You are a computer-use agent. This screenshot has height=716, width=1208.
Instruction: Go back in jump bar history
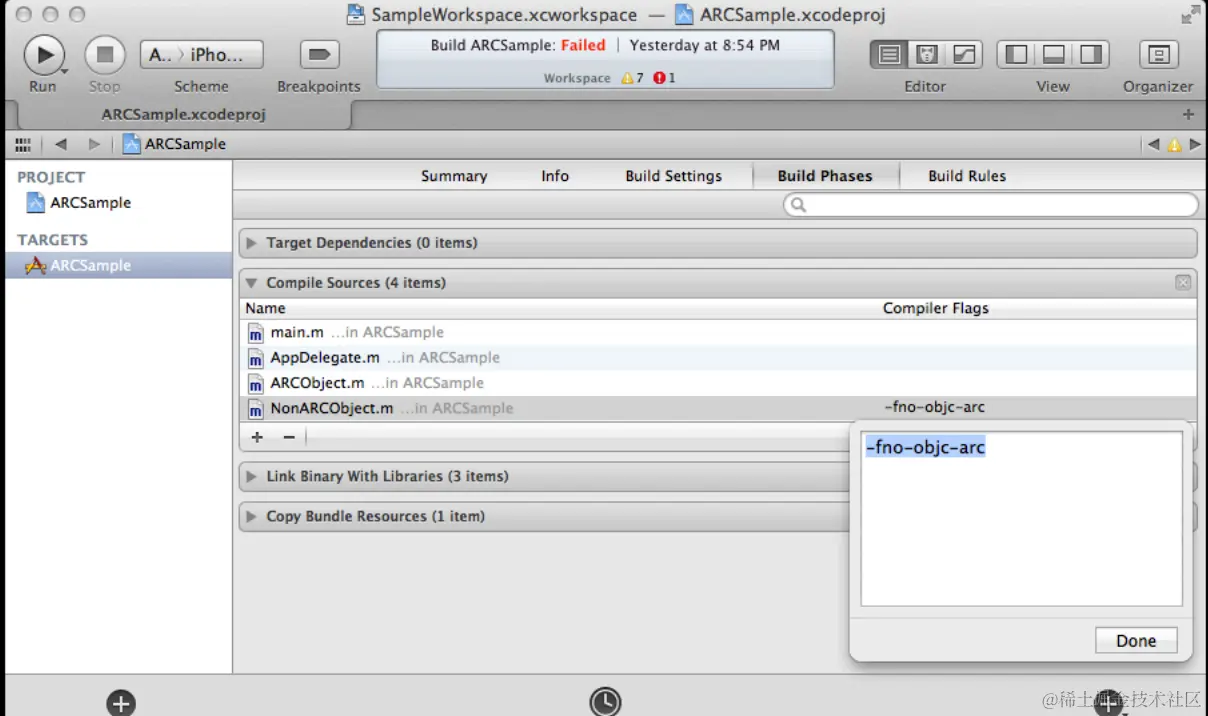tap(61, 144)
